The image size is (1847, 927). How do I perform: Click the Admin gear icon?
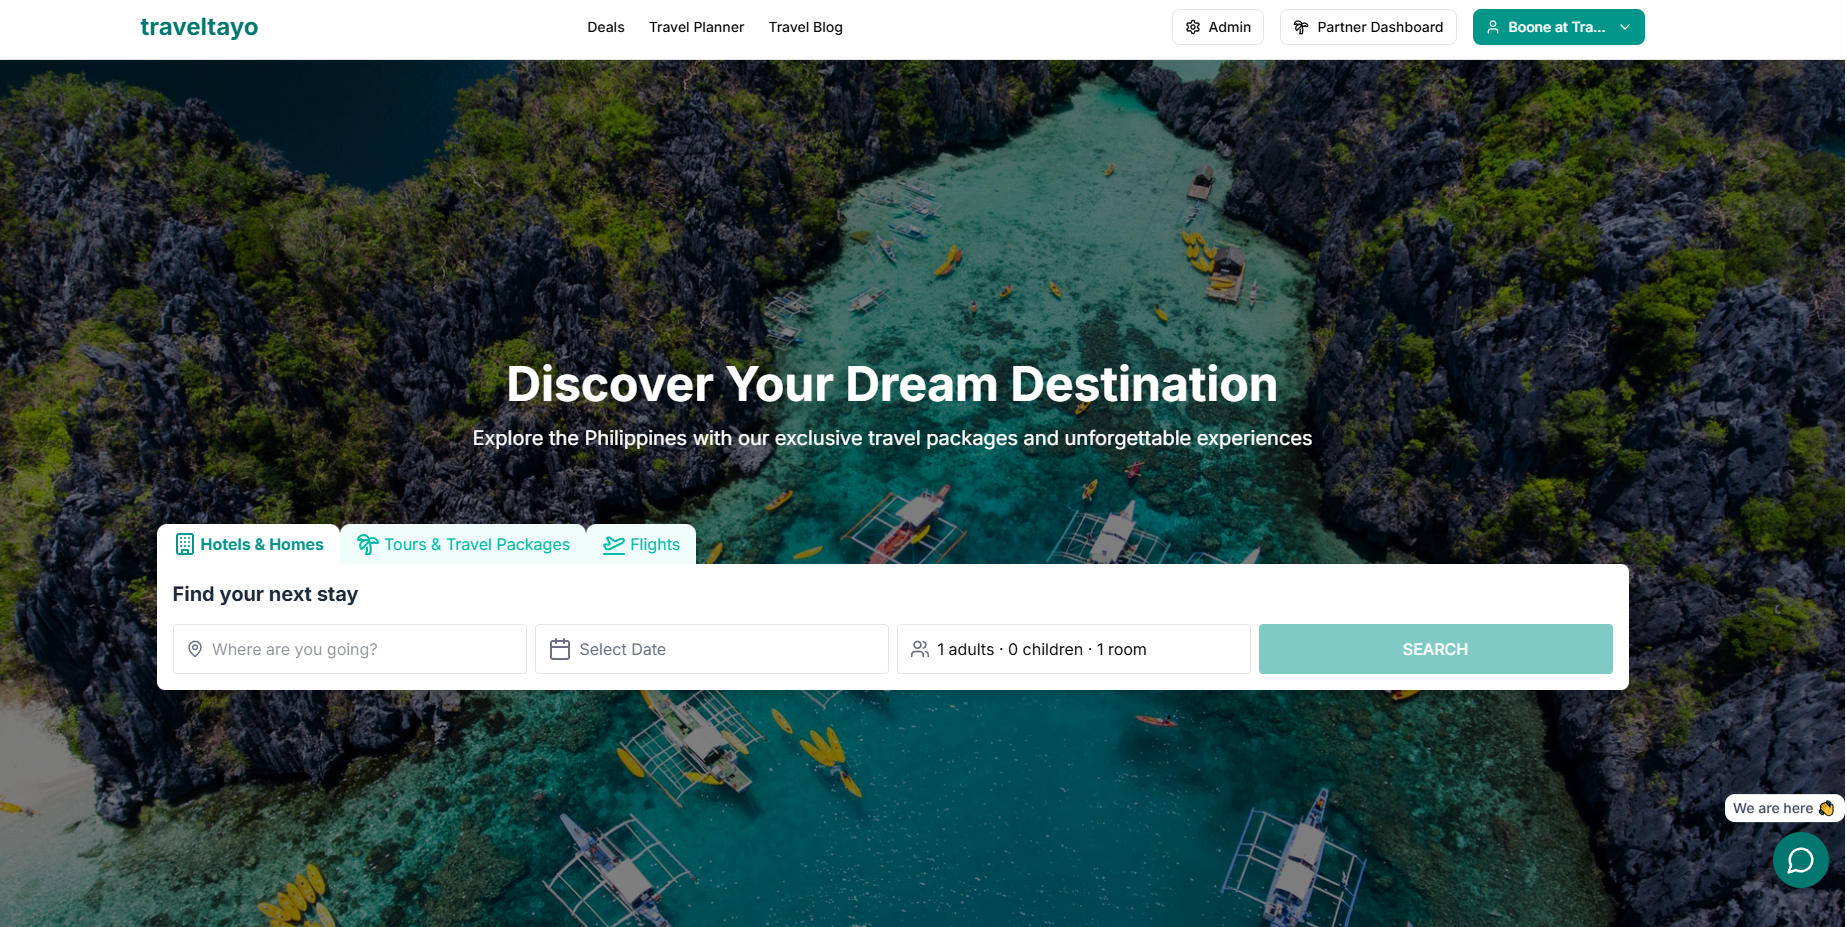[x=1193, y=27]
